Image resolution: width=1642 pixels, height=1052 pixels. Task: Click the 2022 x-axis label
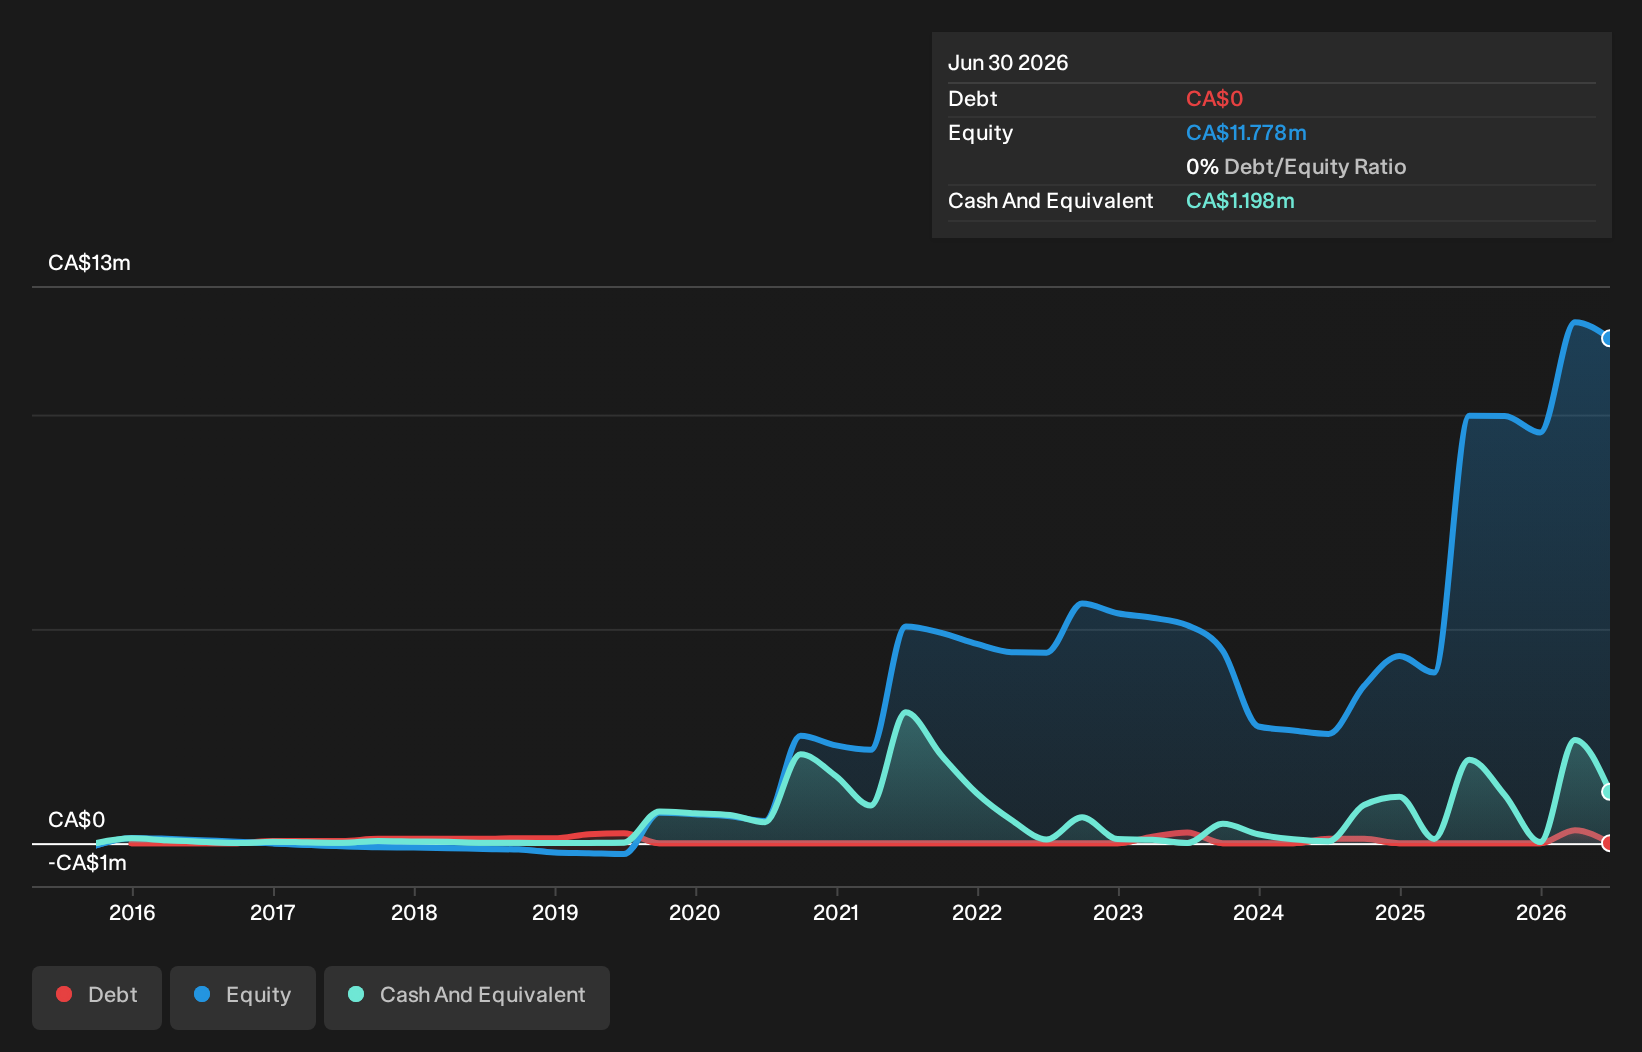977,912
